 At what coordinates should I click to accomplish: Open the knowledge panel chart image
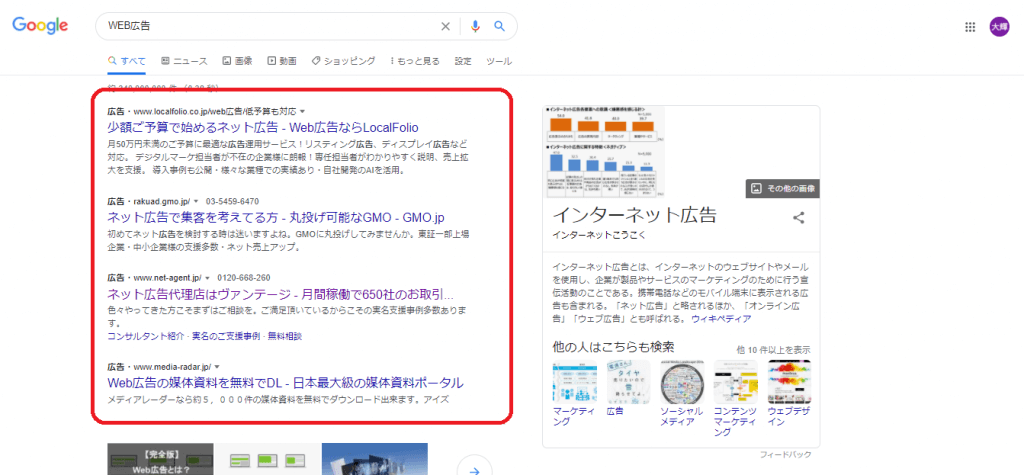[x=607, y=152]
